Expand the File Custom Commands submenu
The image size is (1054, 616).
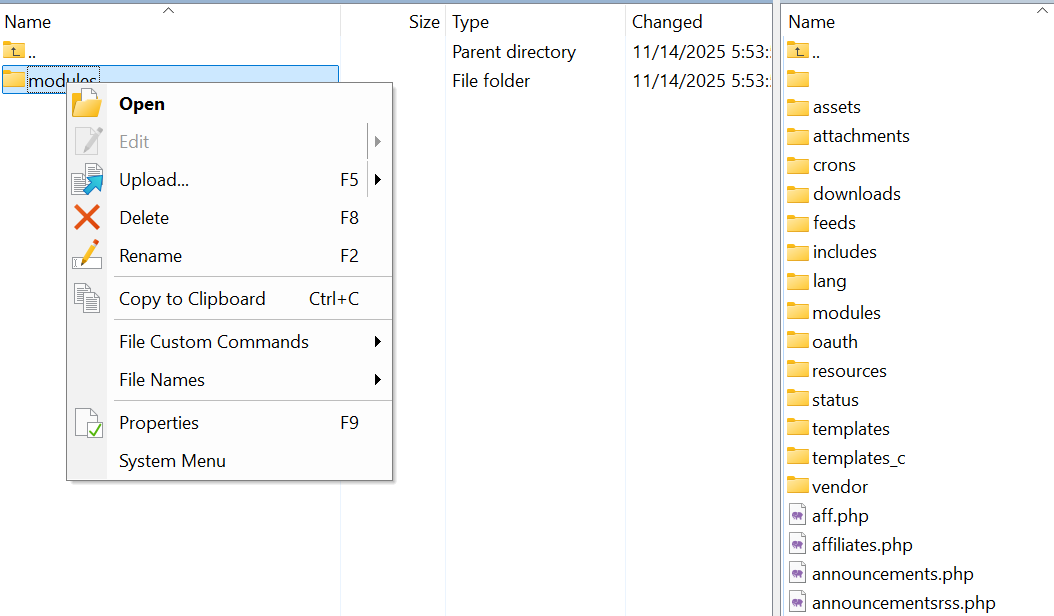tap(378, 342)
